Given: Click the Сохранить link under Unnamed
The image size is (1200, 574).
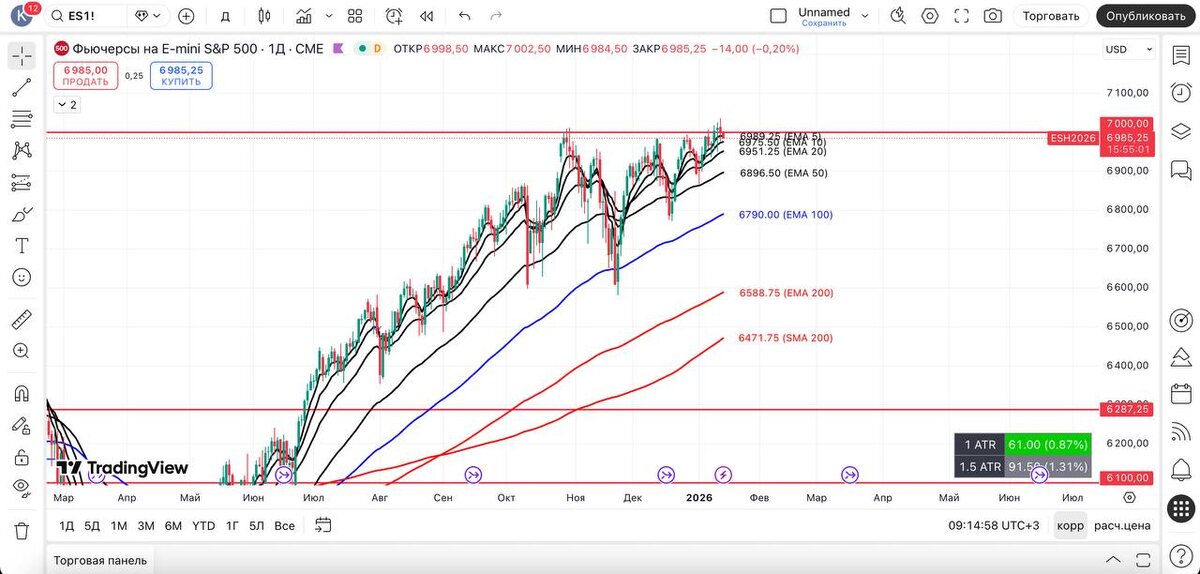Looking at the screenshot, I should pyautogui.click(x=824, y=23).
